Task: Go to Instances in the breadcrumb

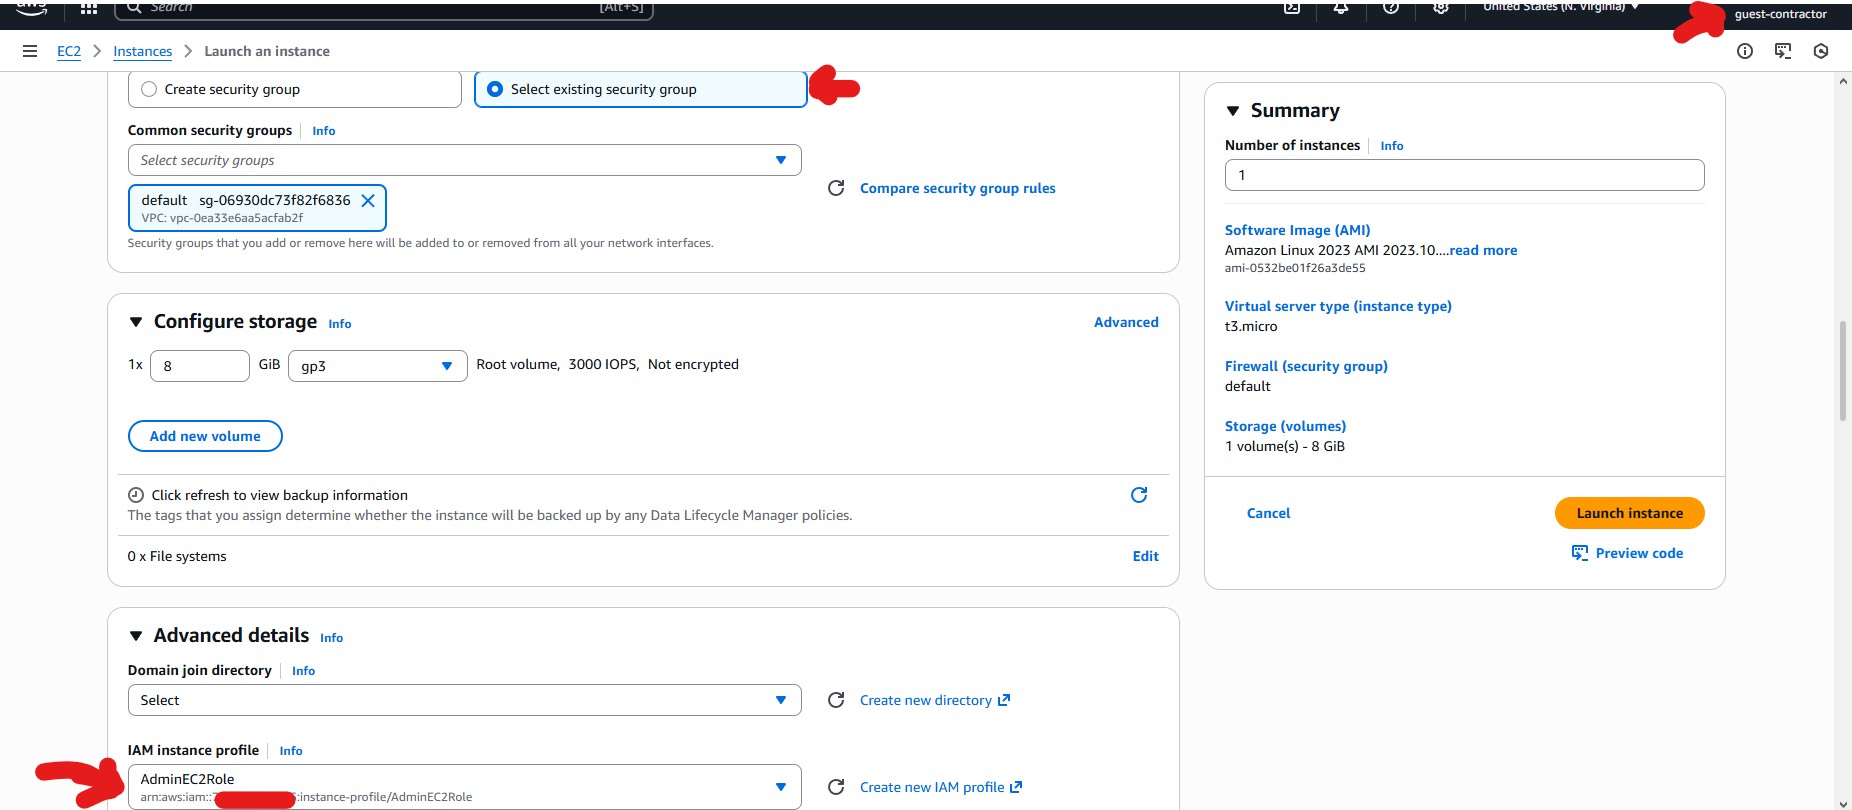Action: click(142, 51)
